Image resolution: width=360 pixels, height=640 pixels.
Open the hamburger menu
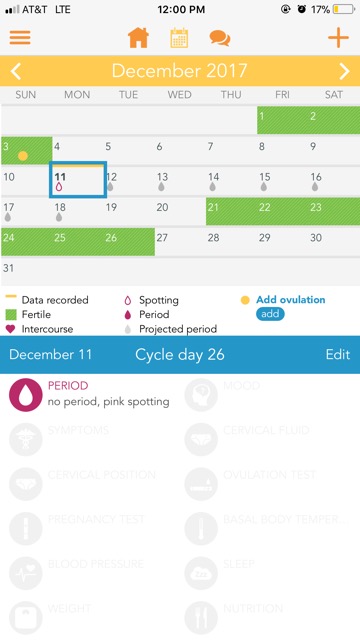pyautogui.click(x=20, y=37)
